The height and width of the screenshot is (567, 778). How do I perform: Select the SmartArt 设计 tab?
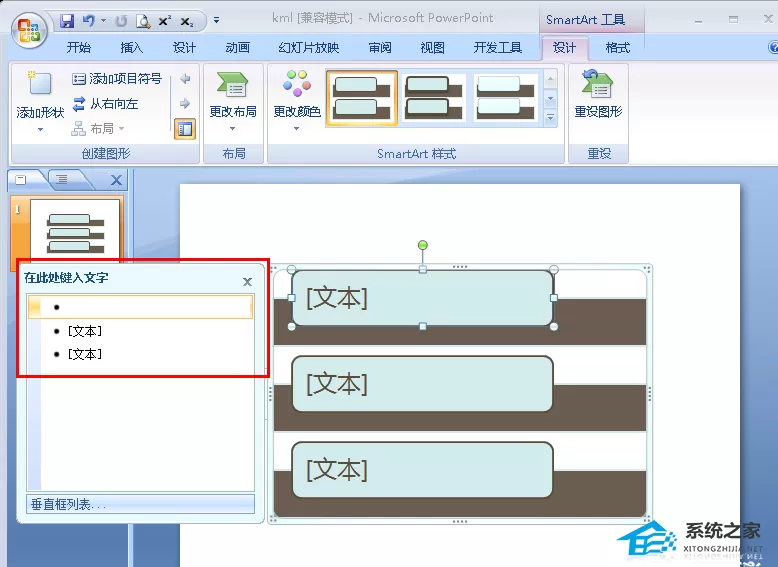point(565,48)
